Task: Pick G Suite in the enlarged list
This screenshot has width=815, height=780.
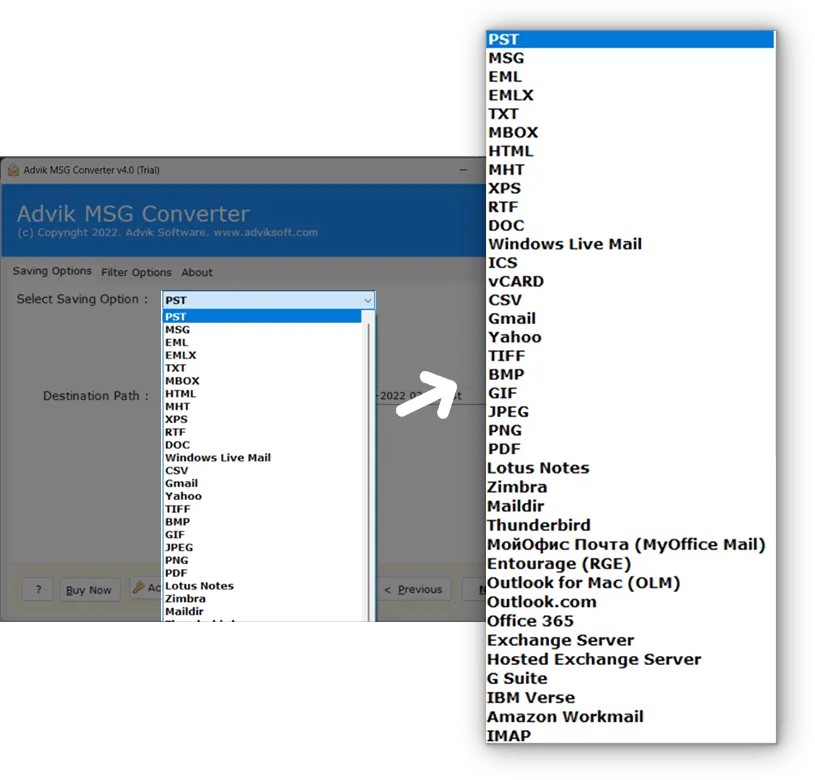Action: pos(517,679)
